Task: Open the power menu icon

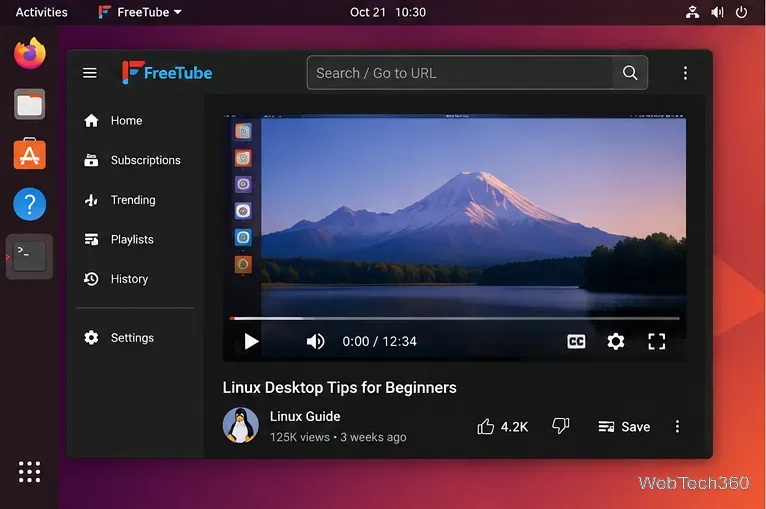Action: tap(741, 12)
